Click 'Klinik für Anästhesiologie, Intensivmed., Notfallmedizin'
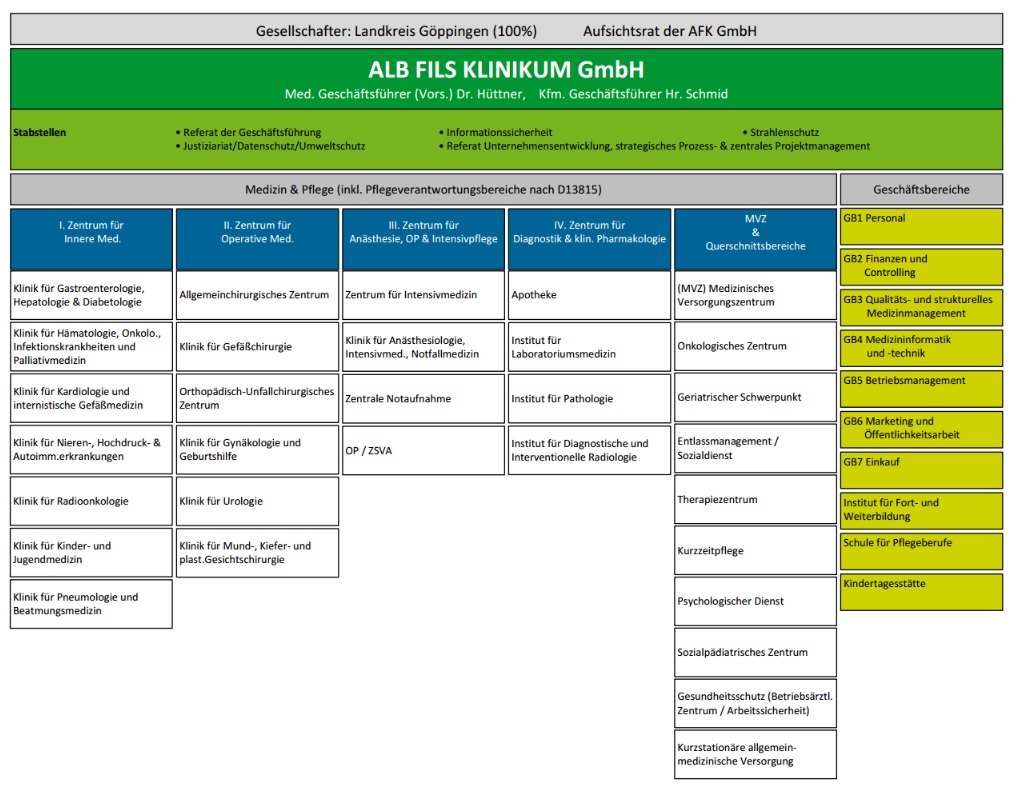This screenshot has width=1018, height=792. tap(423, 347)
